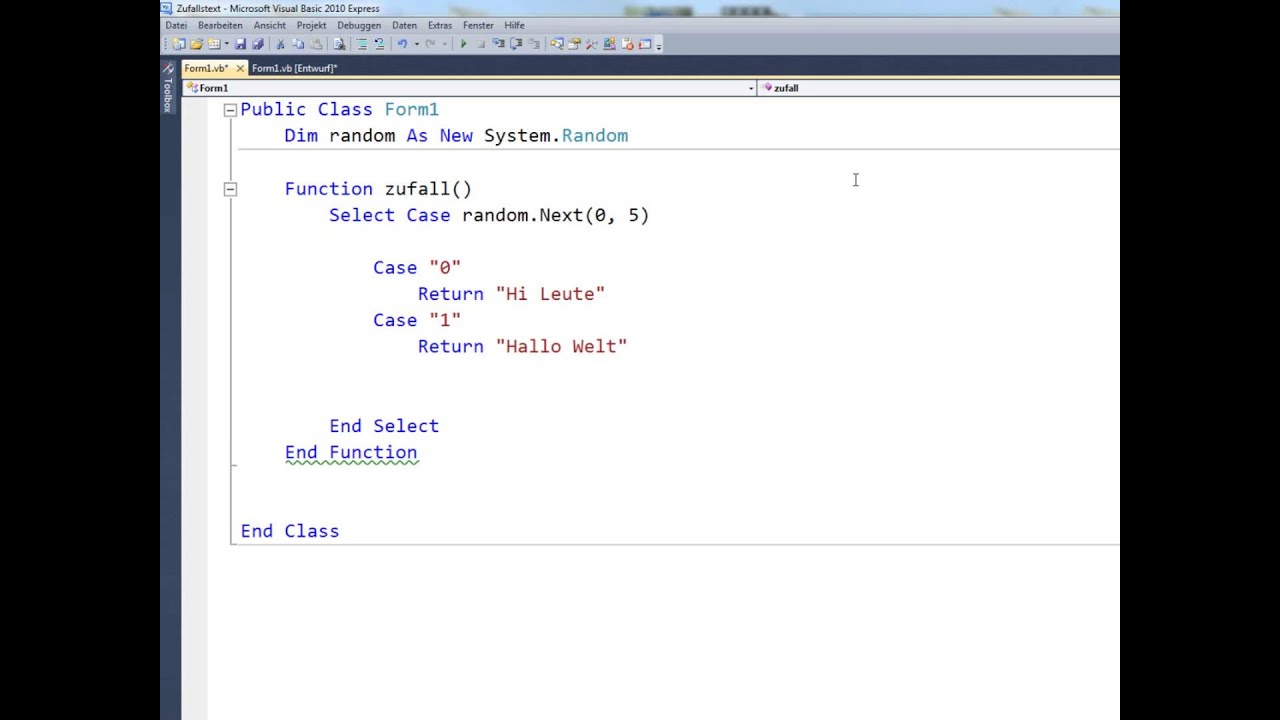1280x720 pixels.
Task: Place cursor on End Function line
Action: (x=351, y=452)
